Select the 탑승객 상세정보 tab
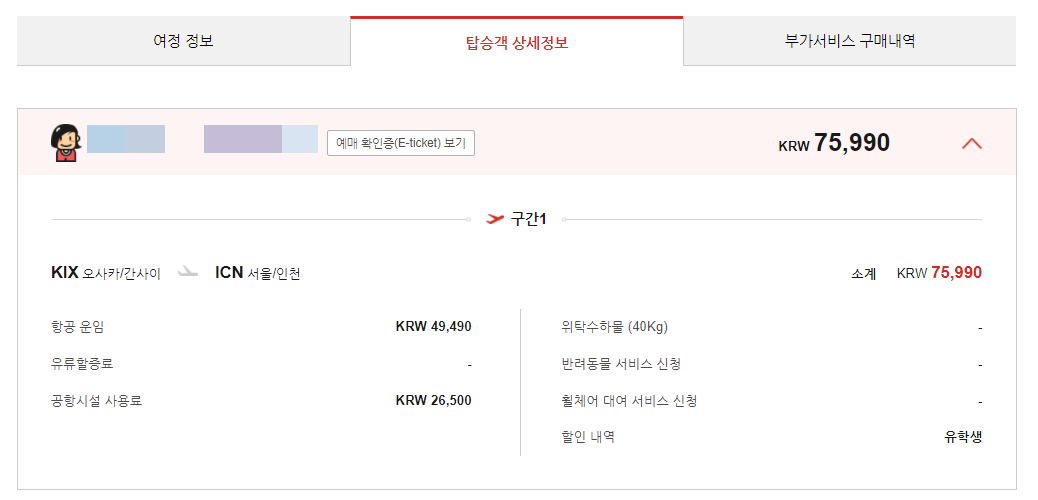1038x500 pixels. pyautogui.click(x=517, y=43)
